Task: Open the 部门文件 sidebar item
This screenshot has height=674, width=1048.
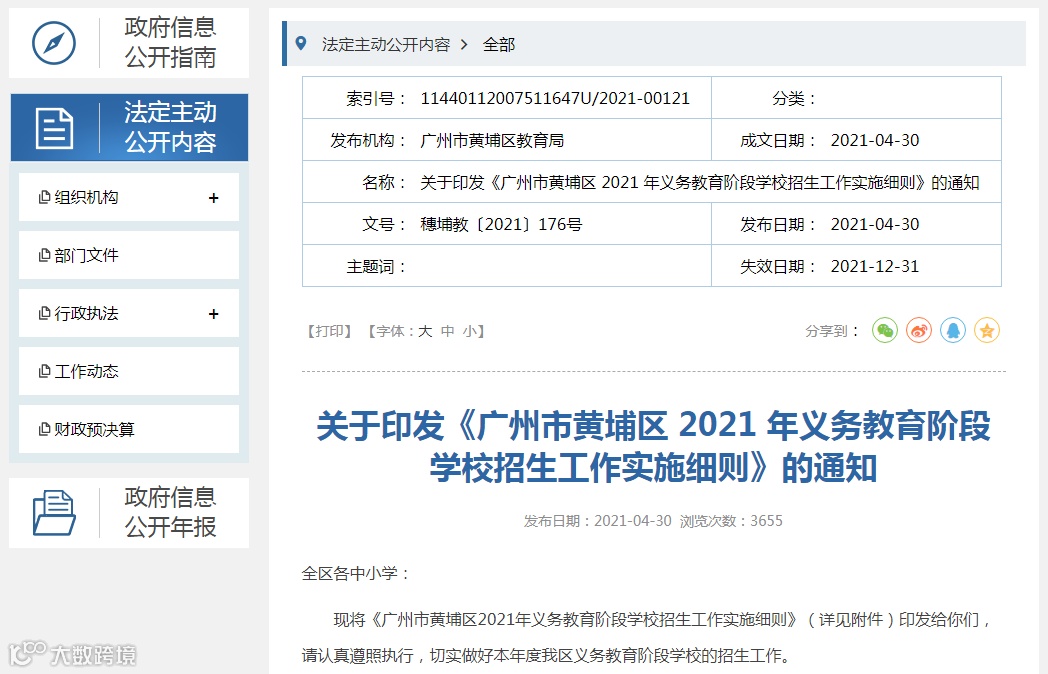Action: pos(129,255)
